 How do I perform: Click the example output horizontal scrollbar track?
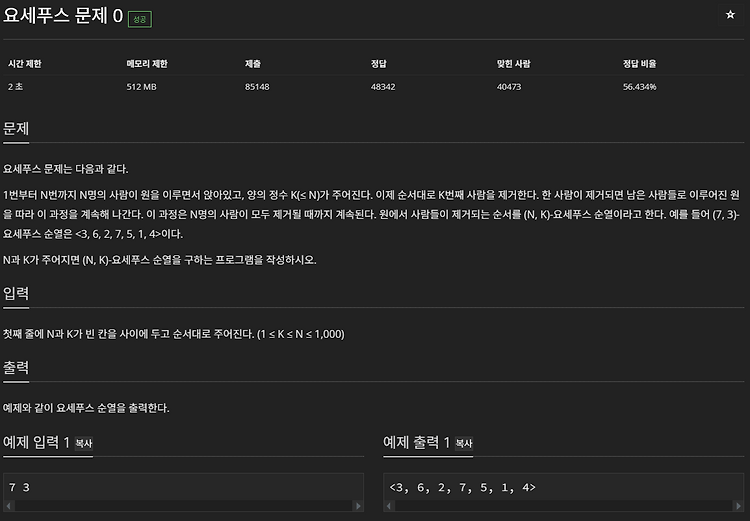(563, 506)
